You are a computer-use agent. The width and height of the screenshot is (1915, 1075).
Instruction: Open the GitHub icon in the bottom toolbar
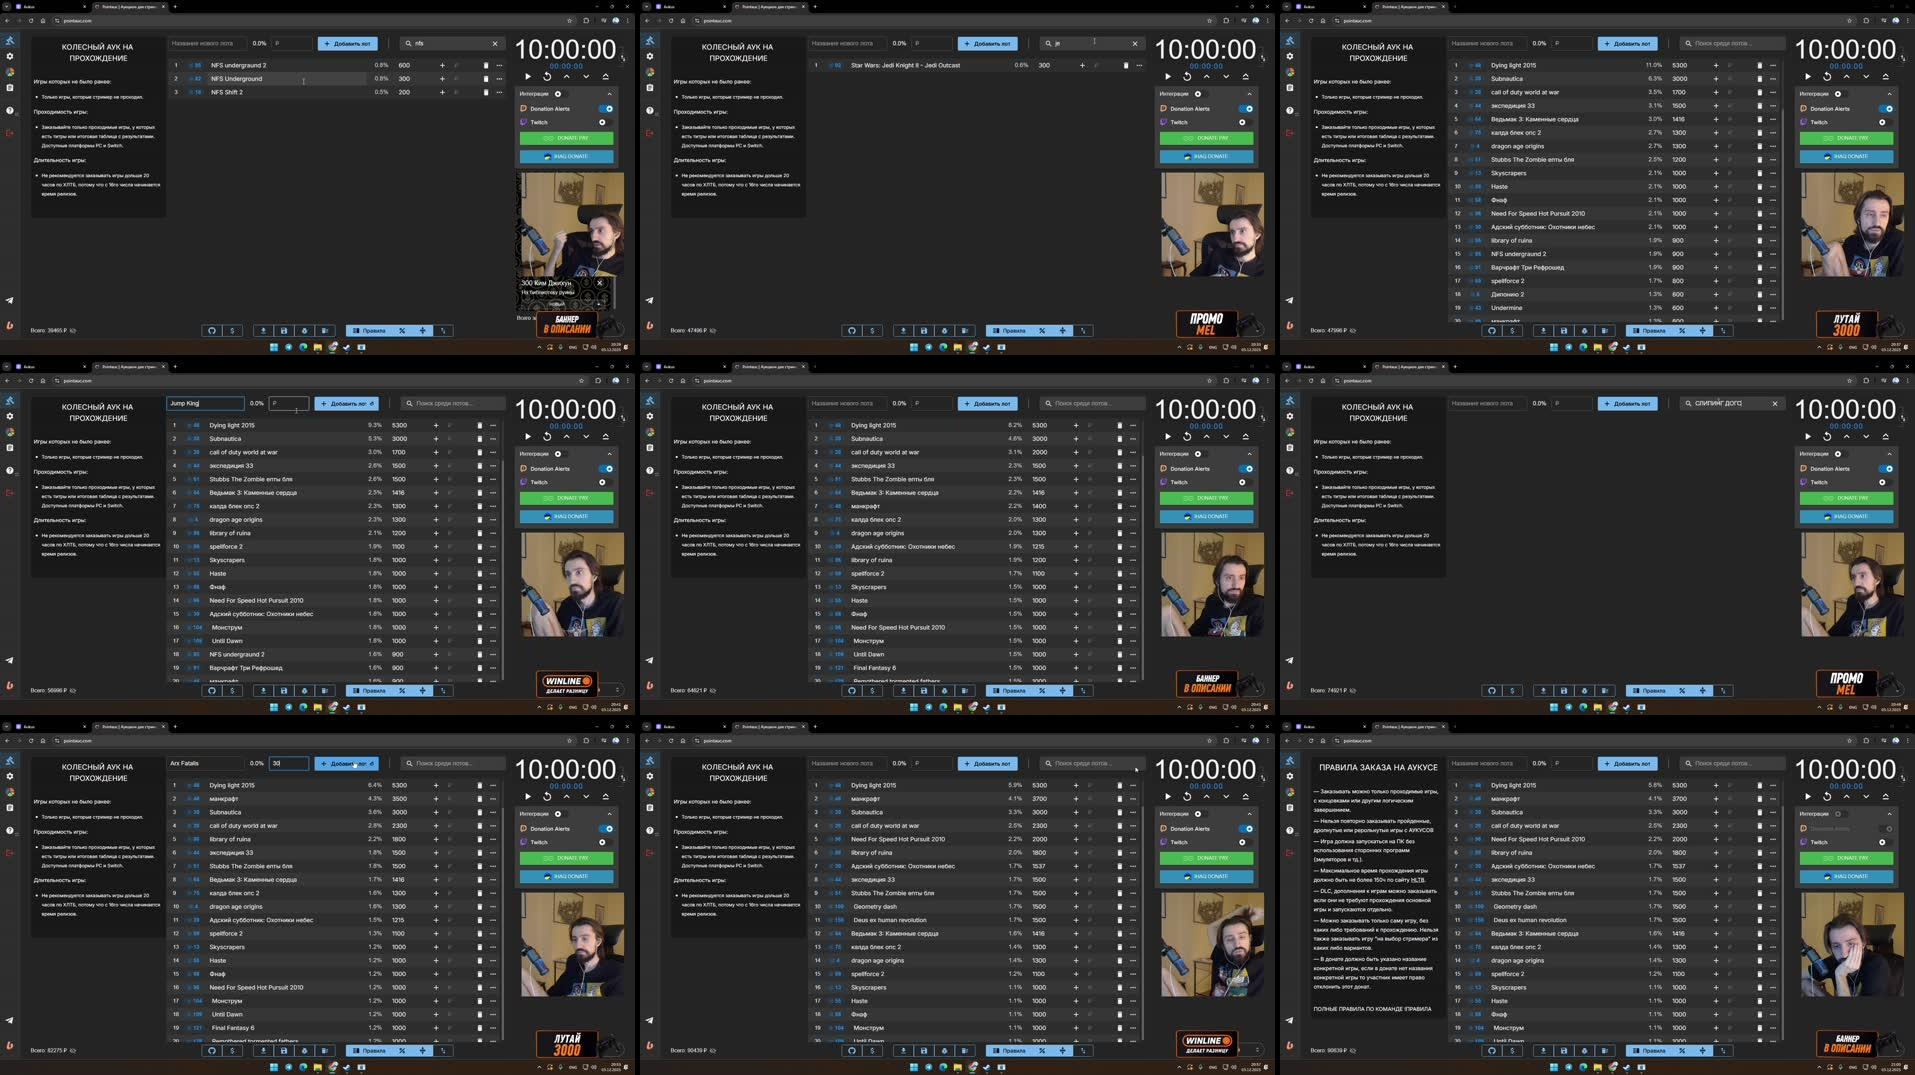pyautogui.click(x=212, y=330)
